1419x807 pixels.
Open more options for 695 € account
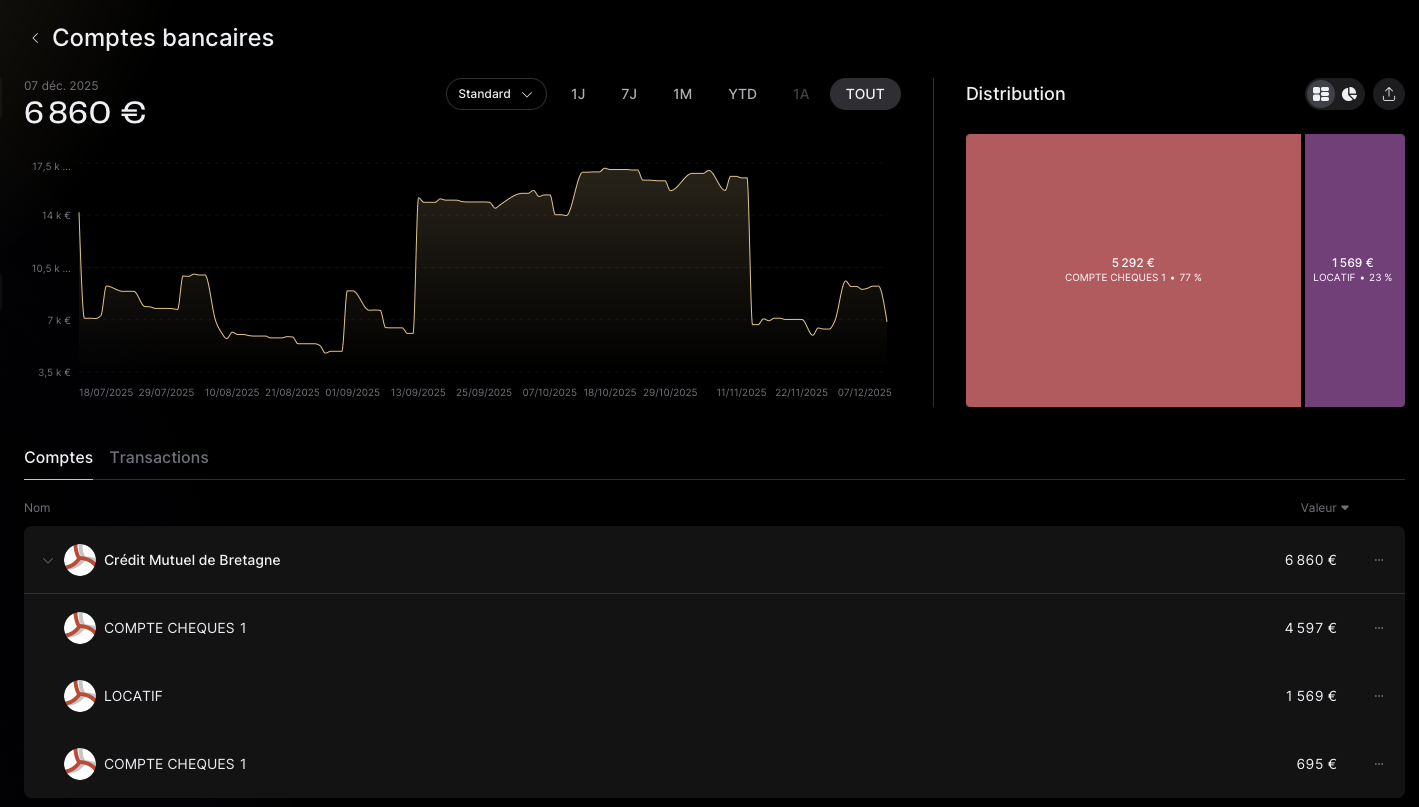pos(1378,764)
